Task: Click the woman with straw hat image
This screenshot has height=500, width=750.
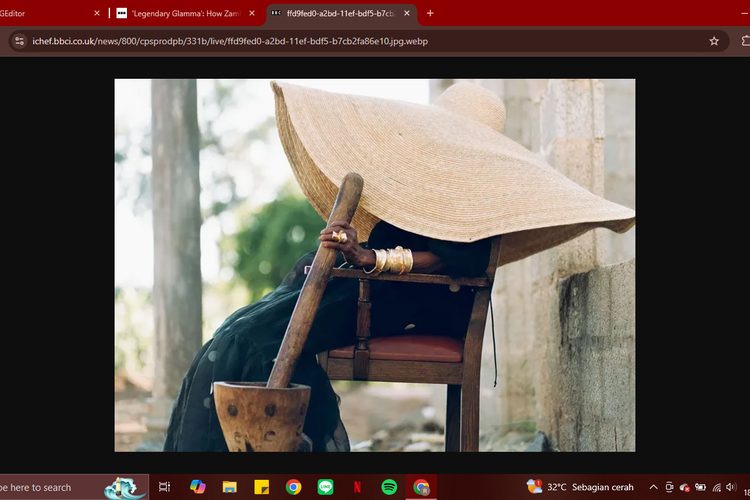Action: (374, 265)
